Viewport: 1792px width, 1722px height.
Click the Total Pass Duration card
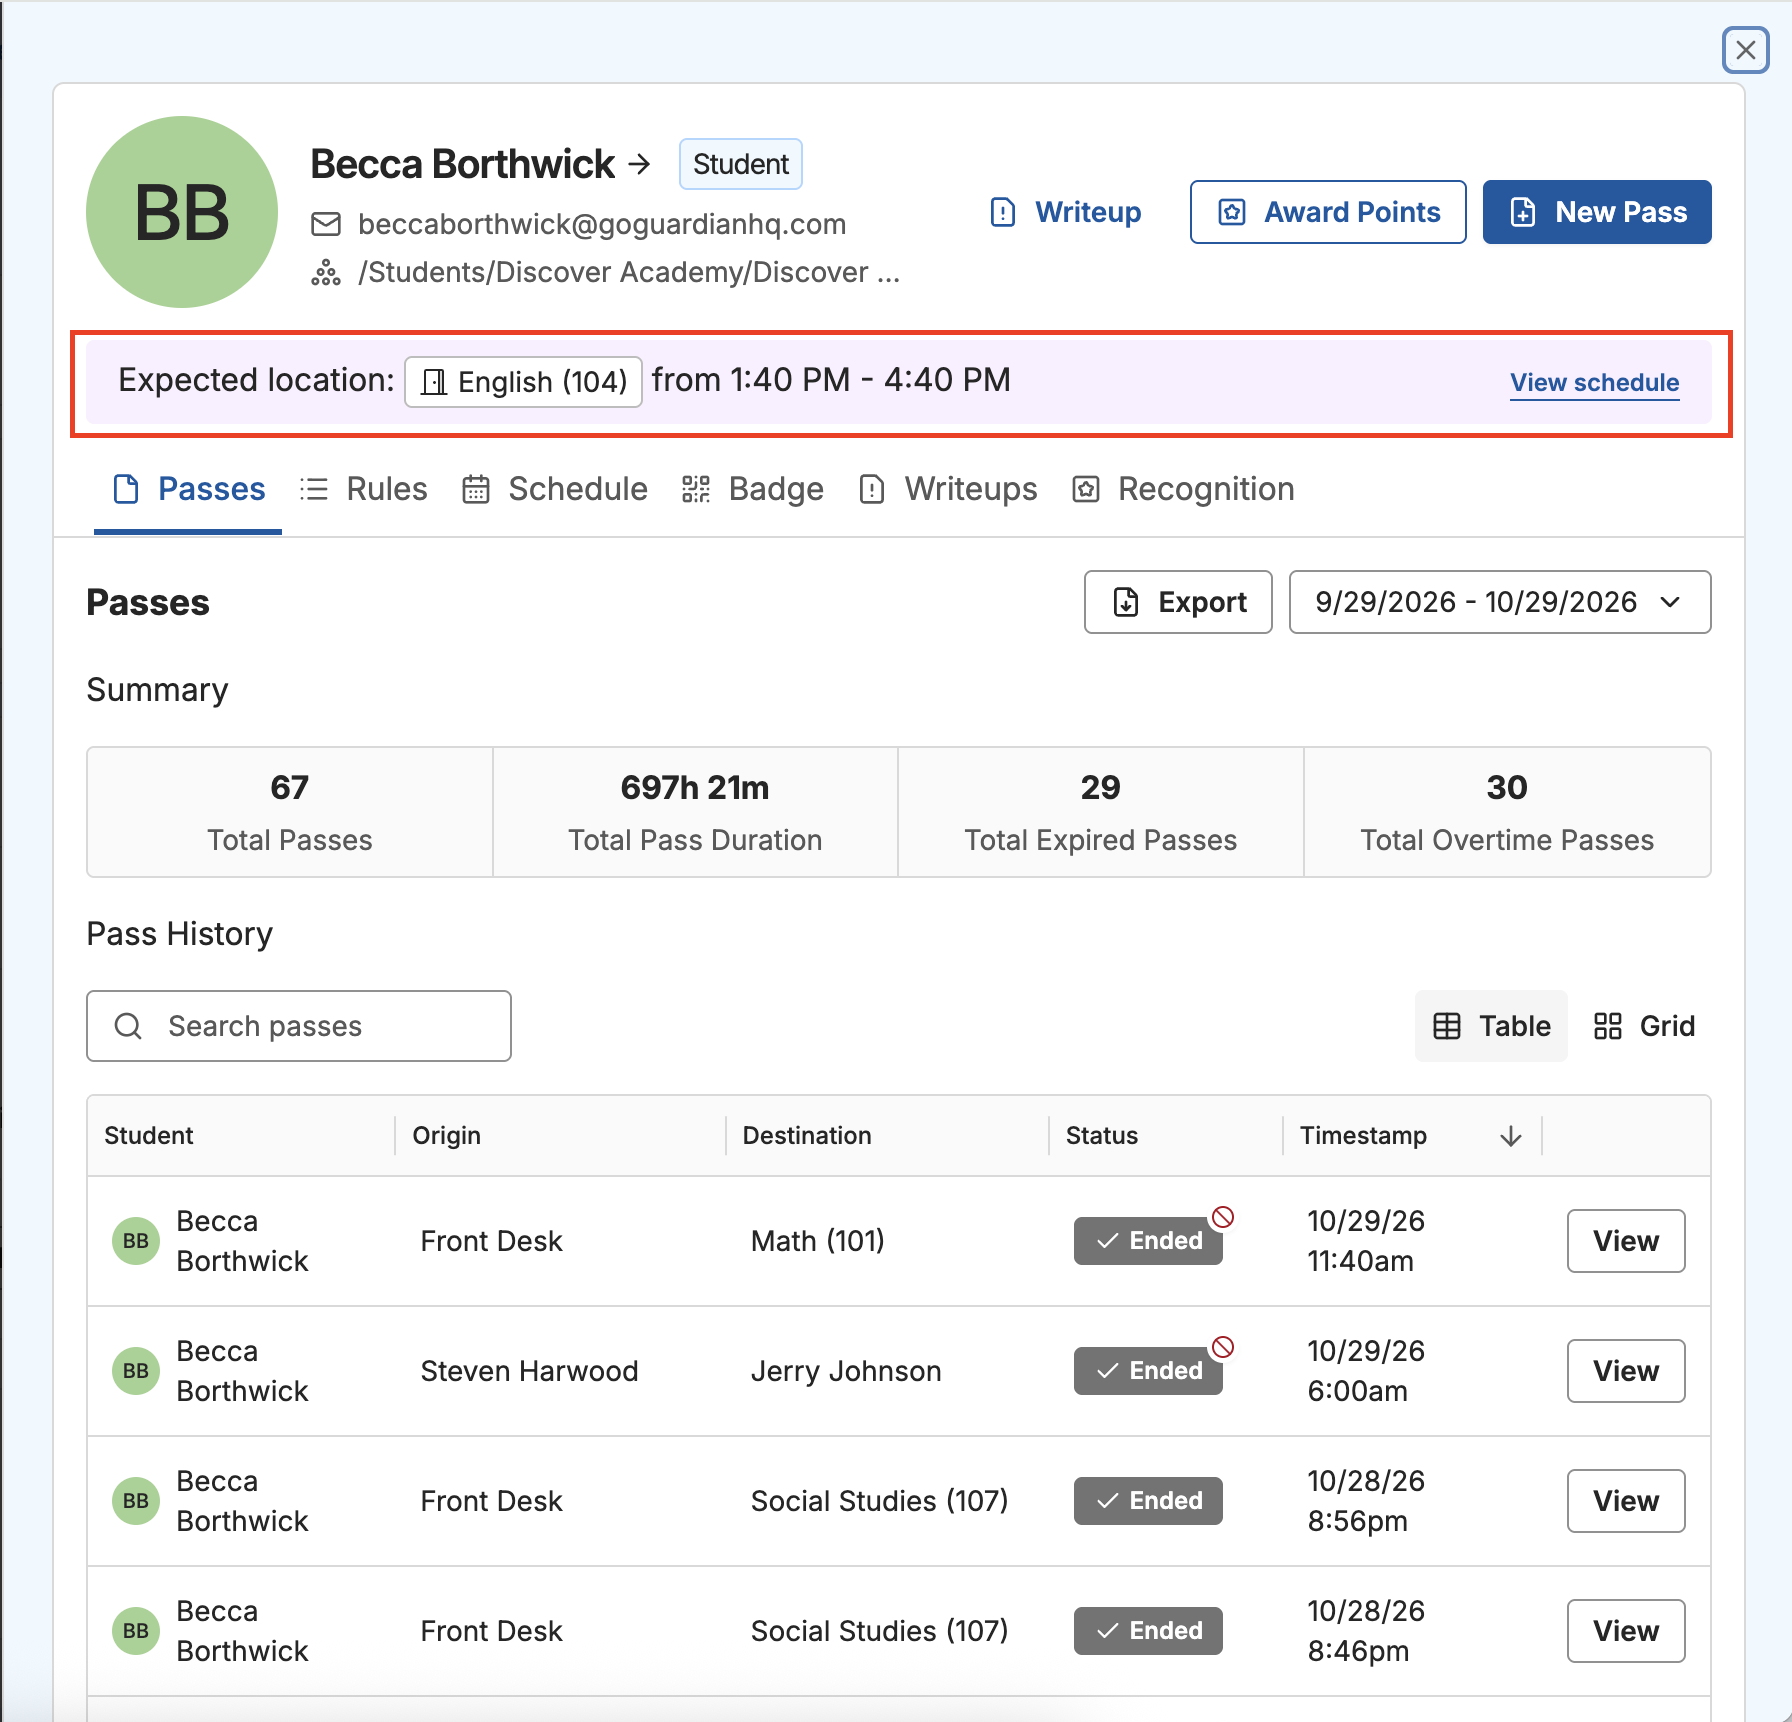[695, 812]
